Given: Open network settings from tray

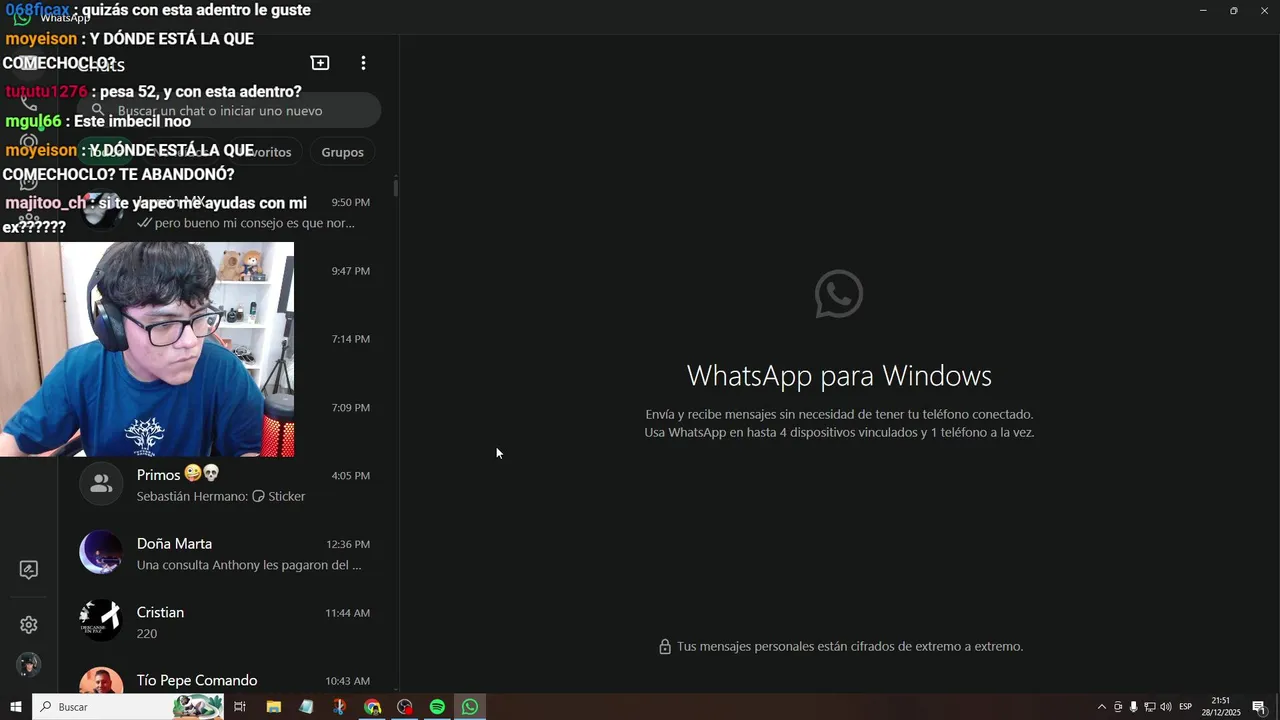Looking at the screenshot, I should click(x=1150, y=707).
